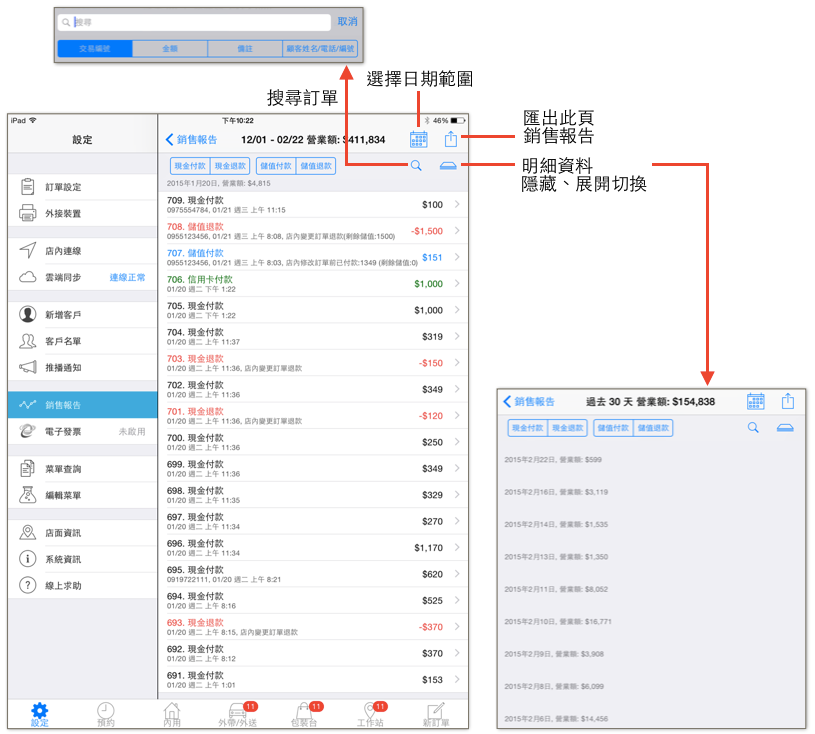The image size is (815, 734).
Task: Select the 金額 search scope segment
Action: (x=170, y=48)
